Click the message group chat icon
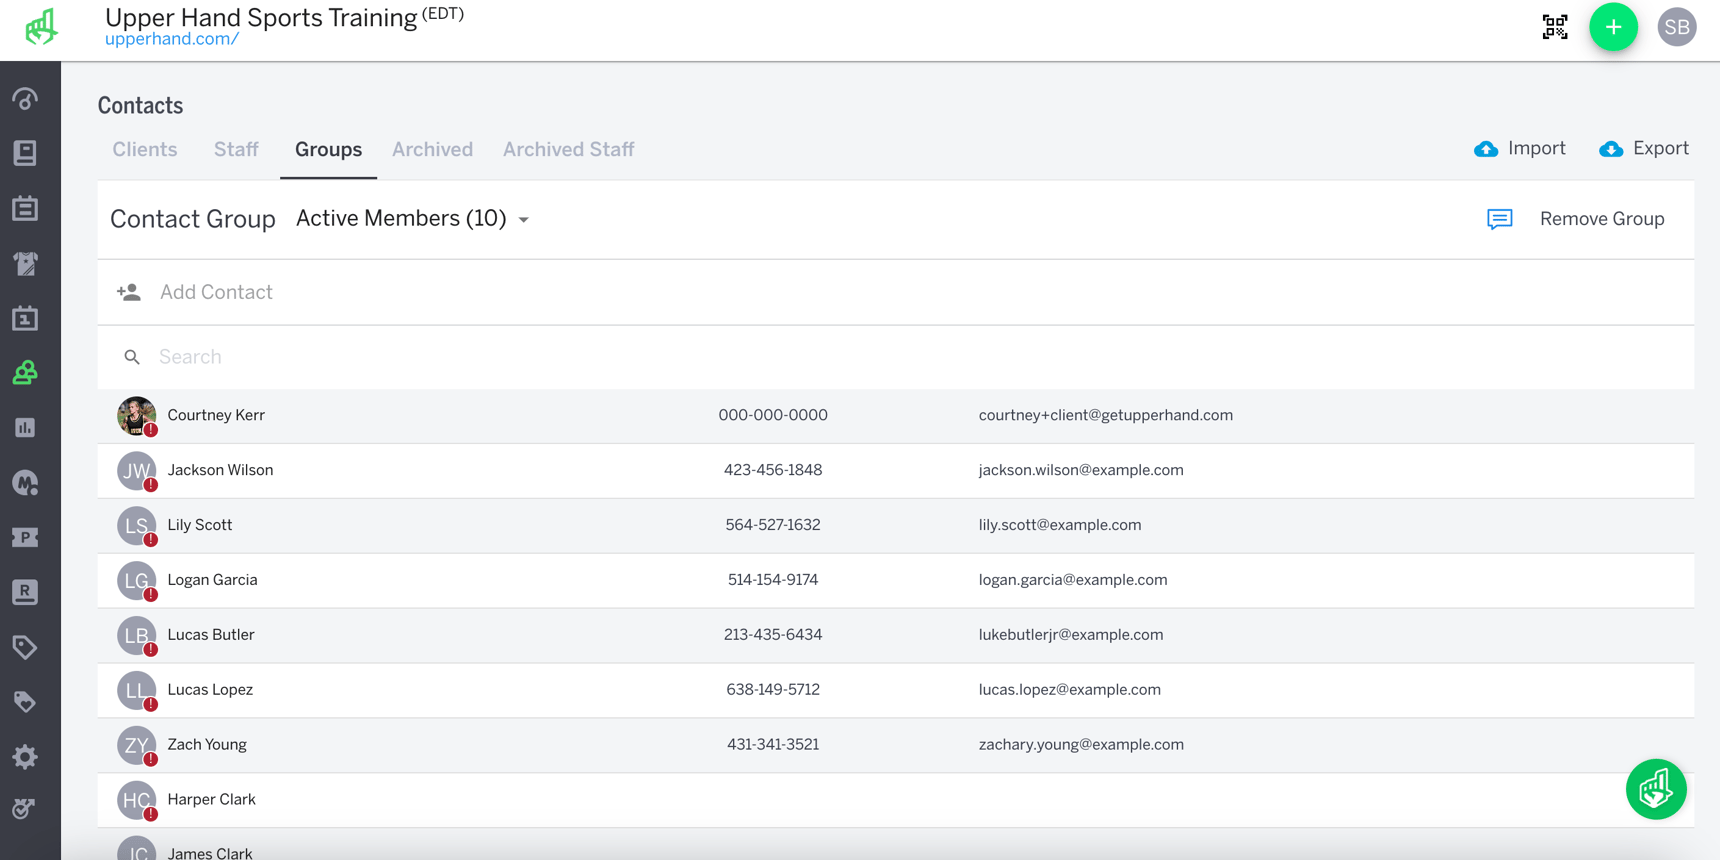 point(1499,219)
